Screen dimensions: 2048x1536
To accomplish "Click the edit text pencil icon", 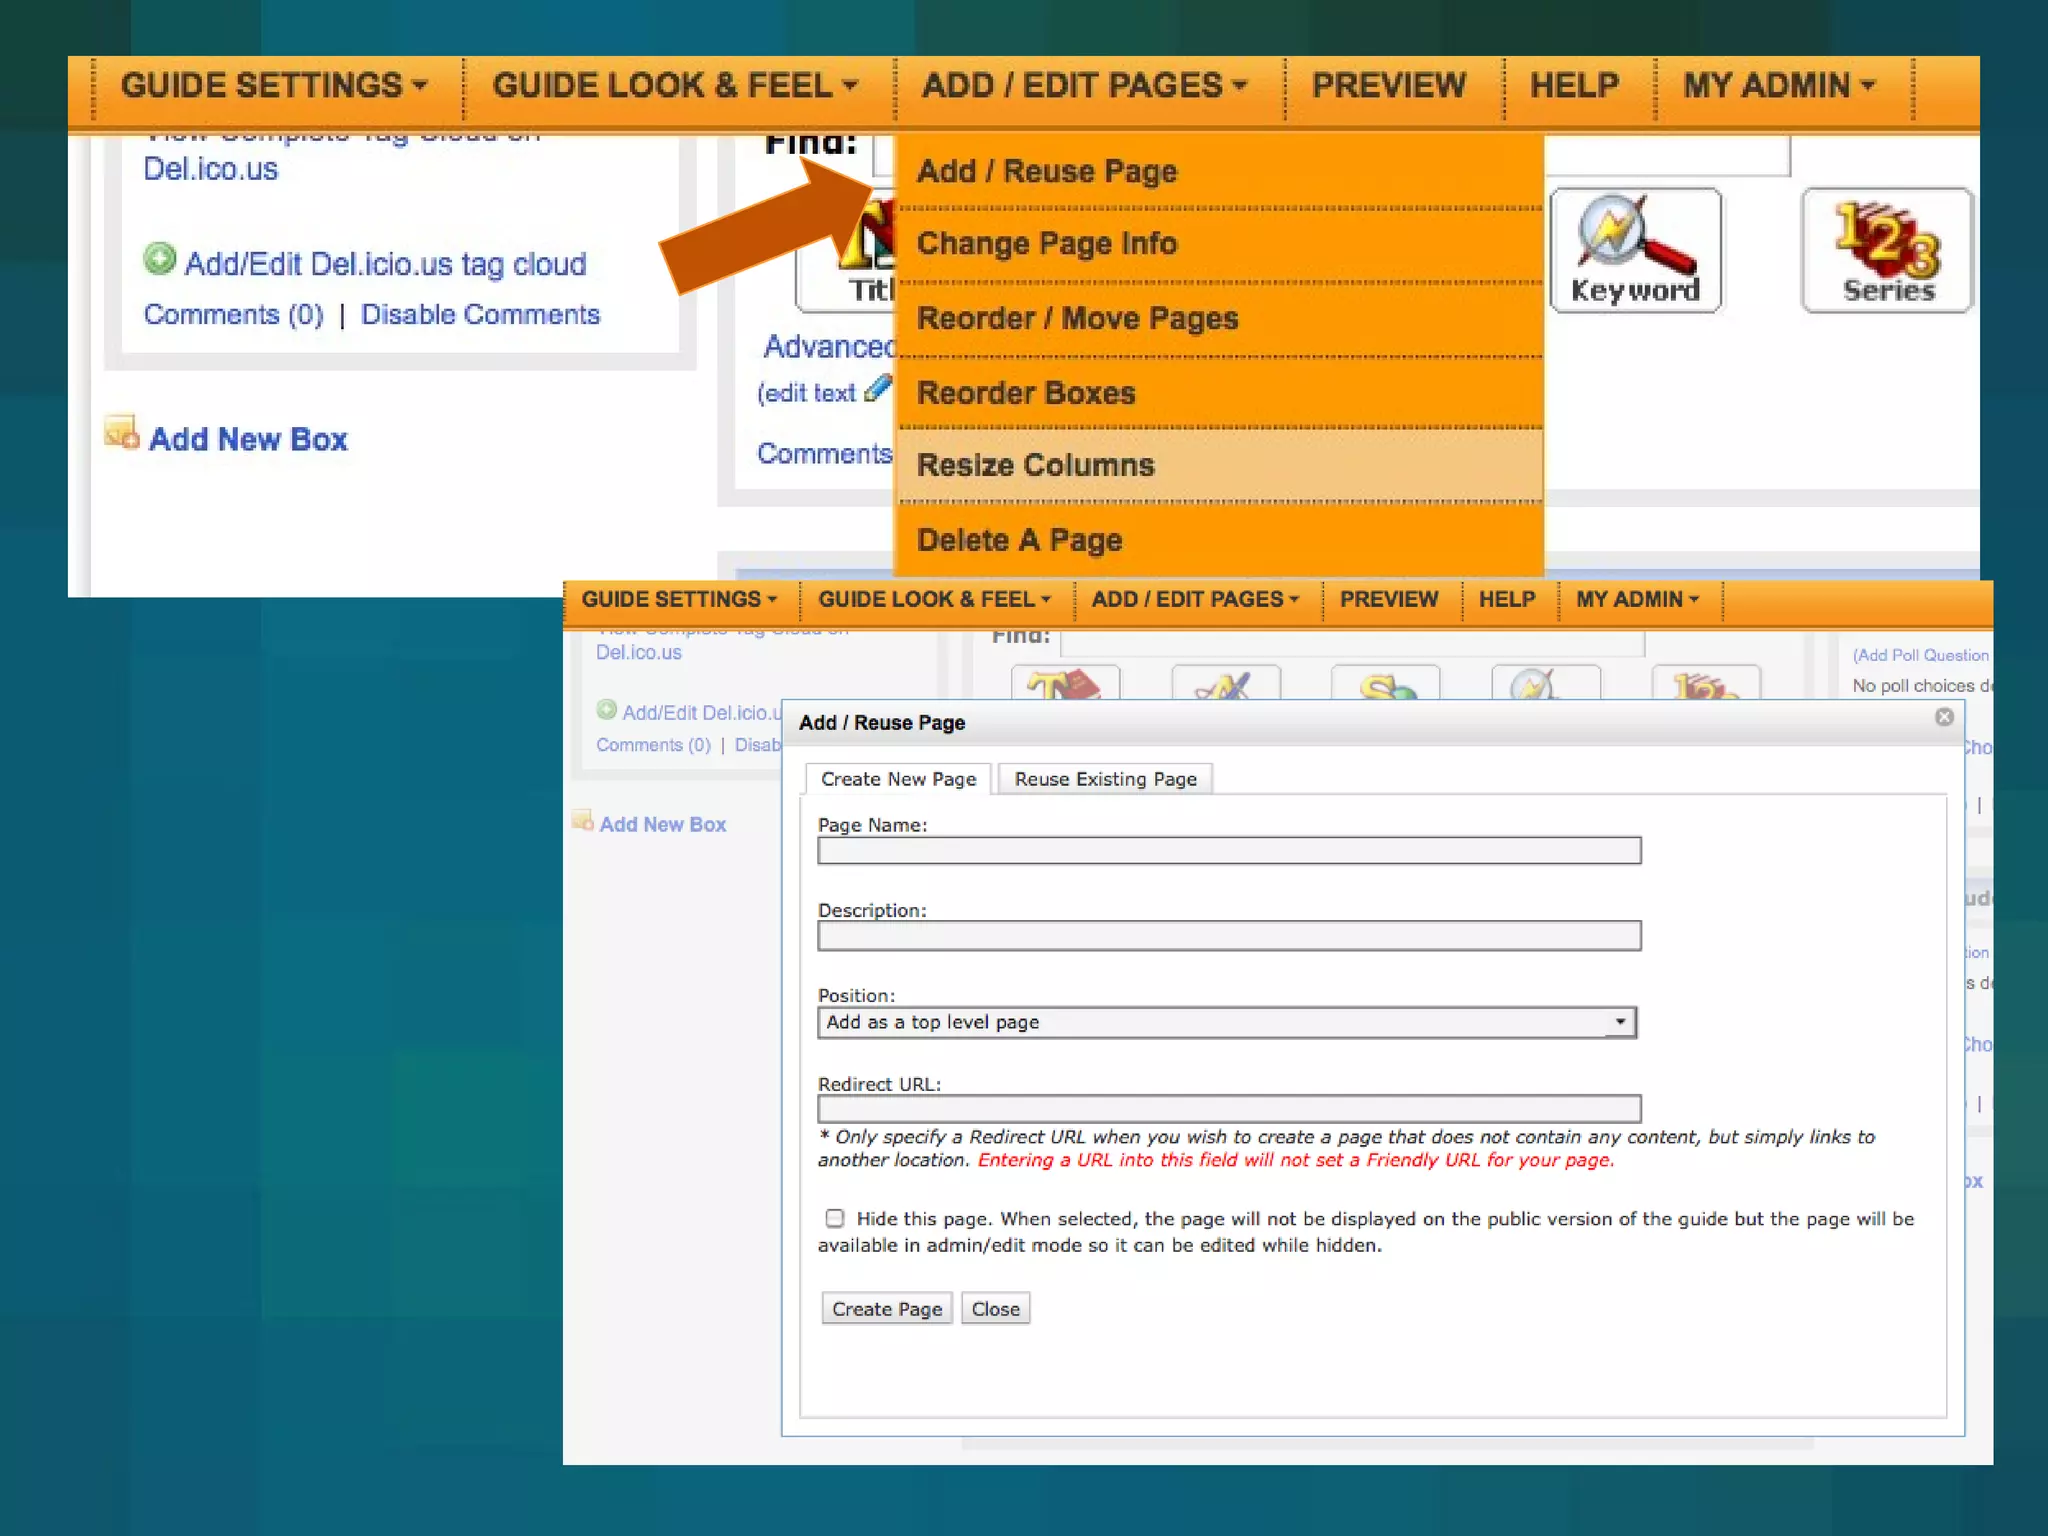I will (x=877, y=388).
